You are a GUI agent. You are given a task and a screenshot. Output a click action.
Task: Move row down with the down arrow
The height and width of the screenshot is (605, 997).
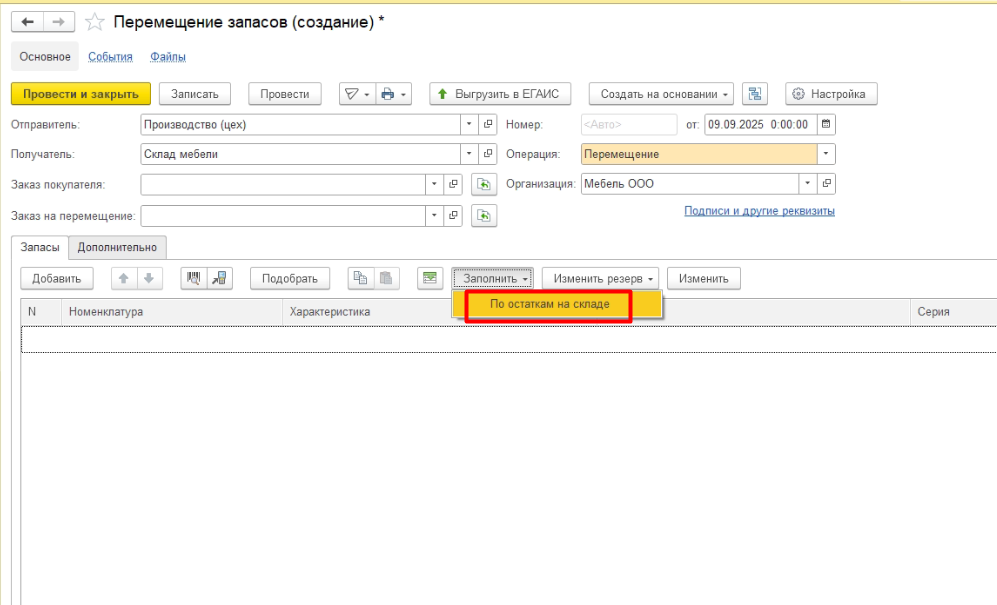tap(149, 279)
